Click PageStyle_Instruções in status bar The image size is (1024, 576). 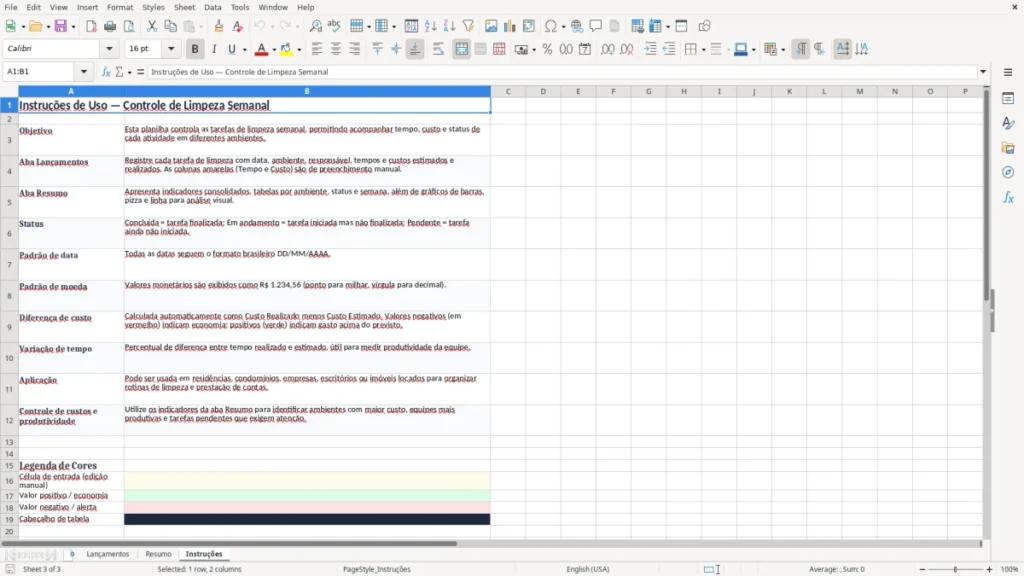tap(377, 569)
